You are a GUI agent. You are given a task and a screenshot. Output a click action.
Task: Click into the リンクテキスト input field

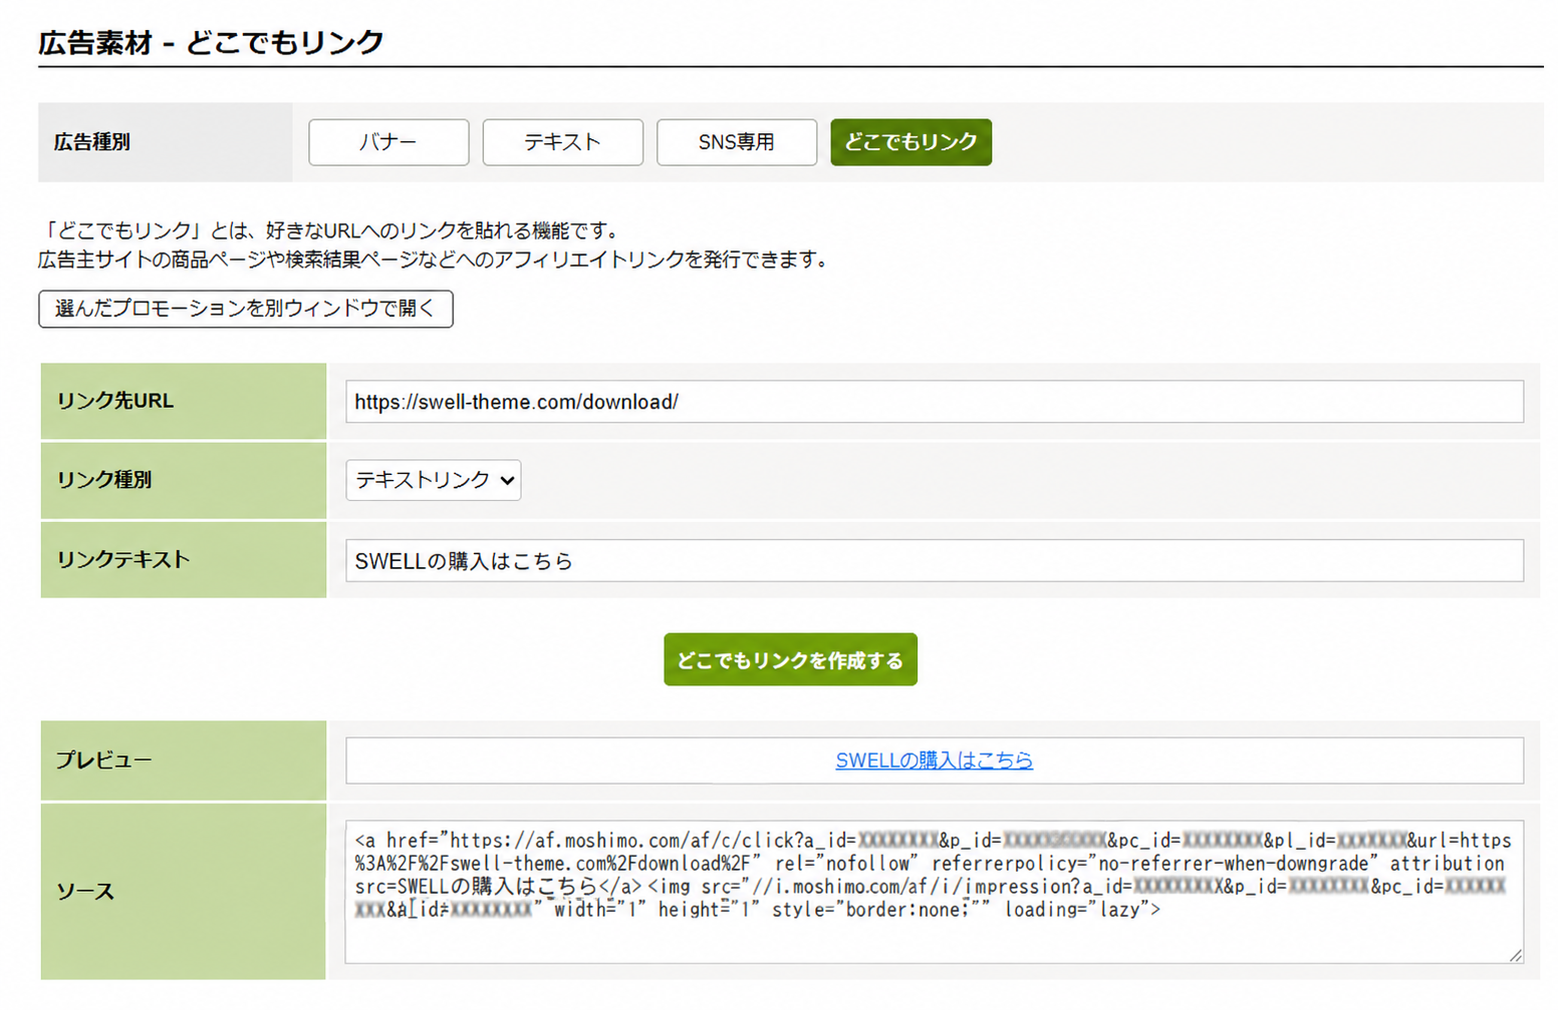pyautogui.click(x=934, y=560)
